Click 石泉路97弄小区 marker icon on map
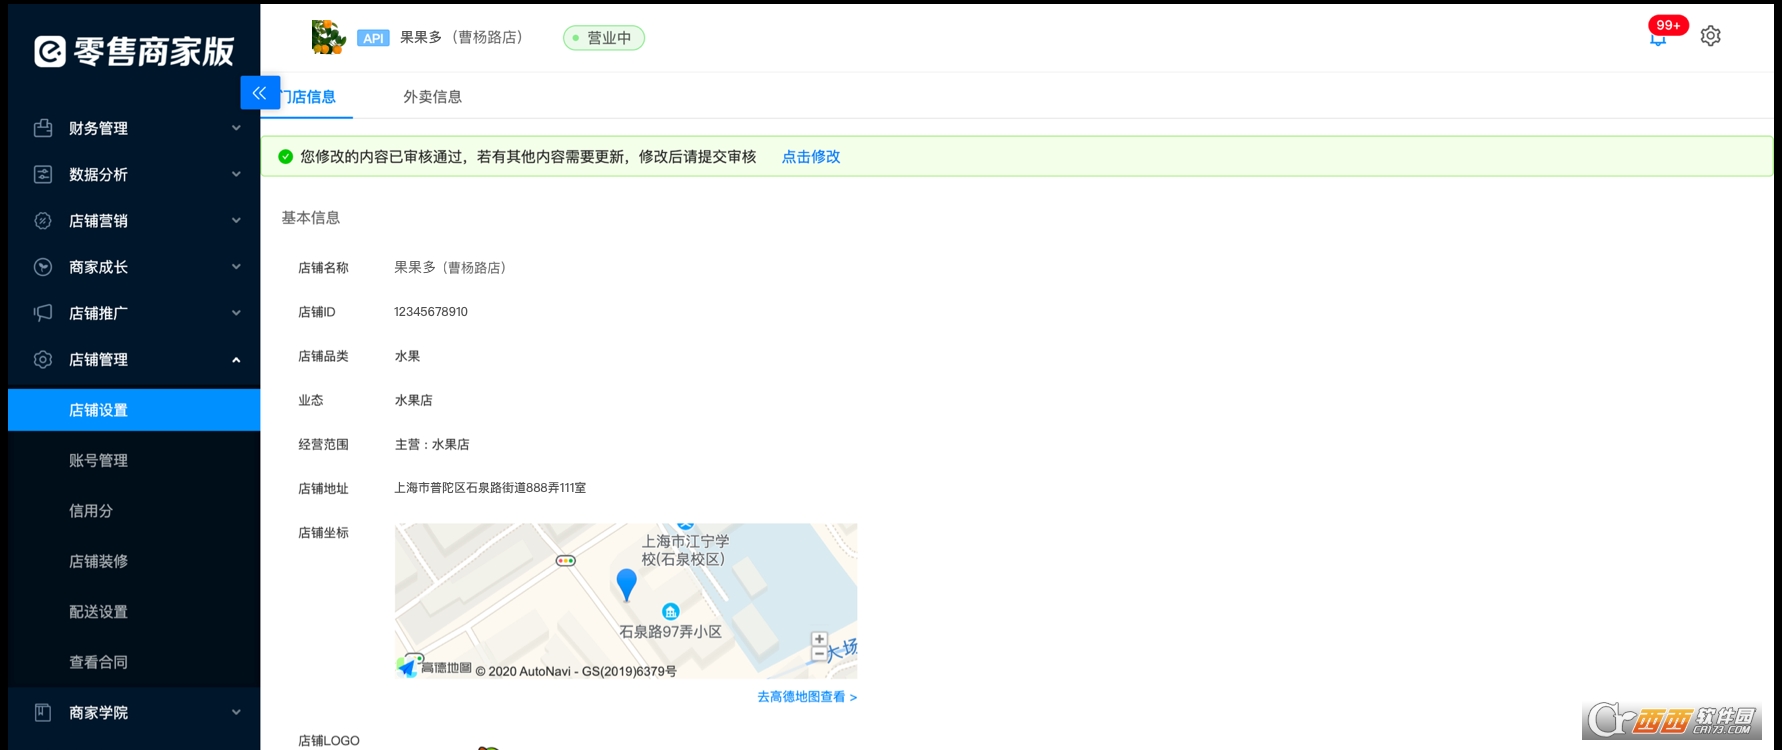The width and height of the screenshot is (1782, 750). coord(671,611)
